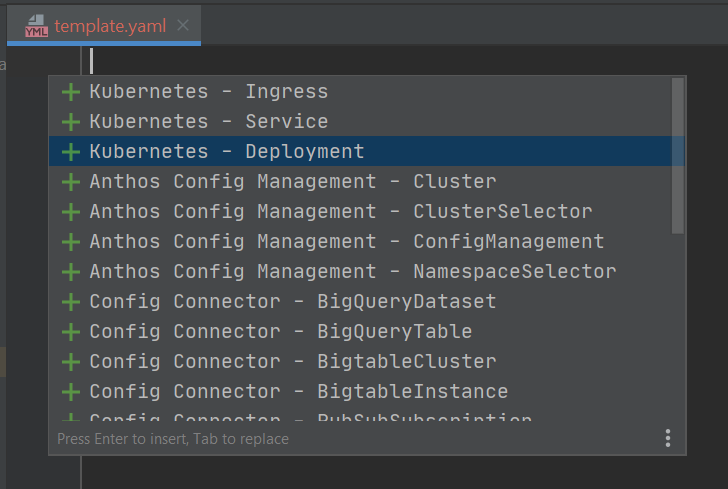Screen dimensions: 728x489
Task: Select Config Connector - BigQueryDataset
Action: [292, 302]
